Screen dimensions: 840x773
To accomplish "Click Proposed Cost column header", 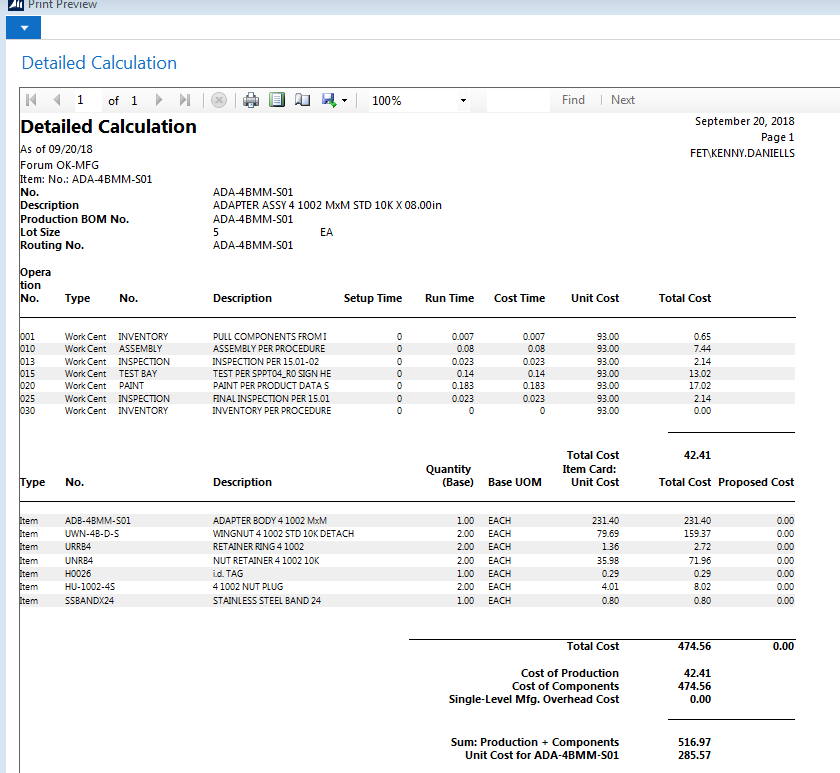I will (x=756, y=482).
